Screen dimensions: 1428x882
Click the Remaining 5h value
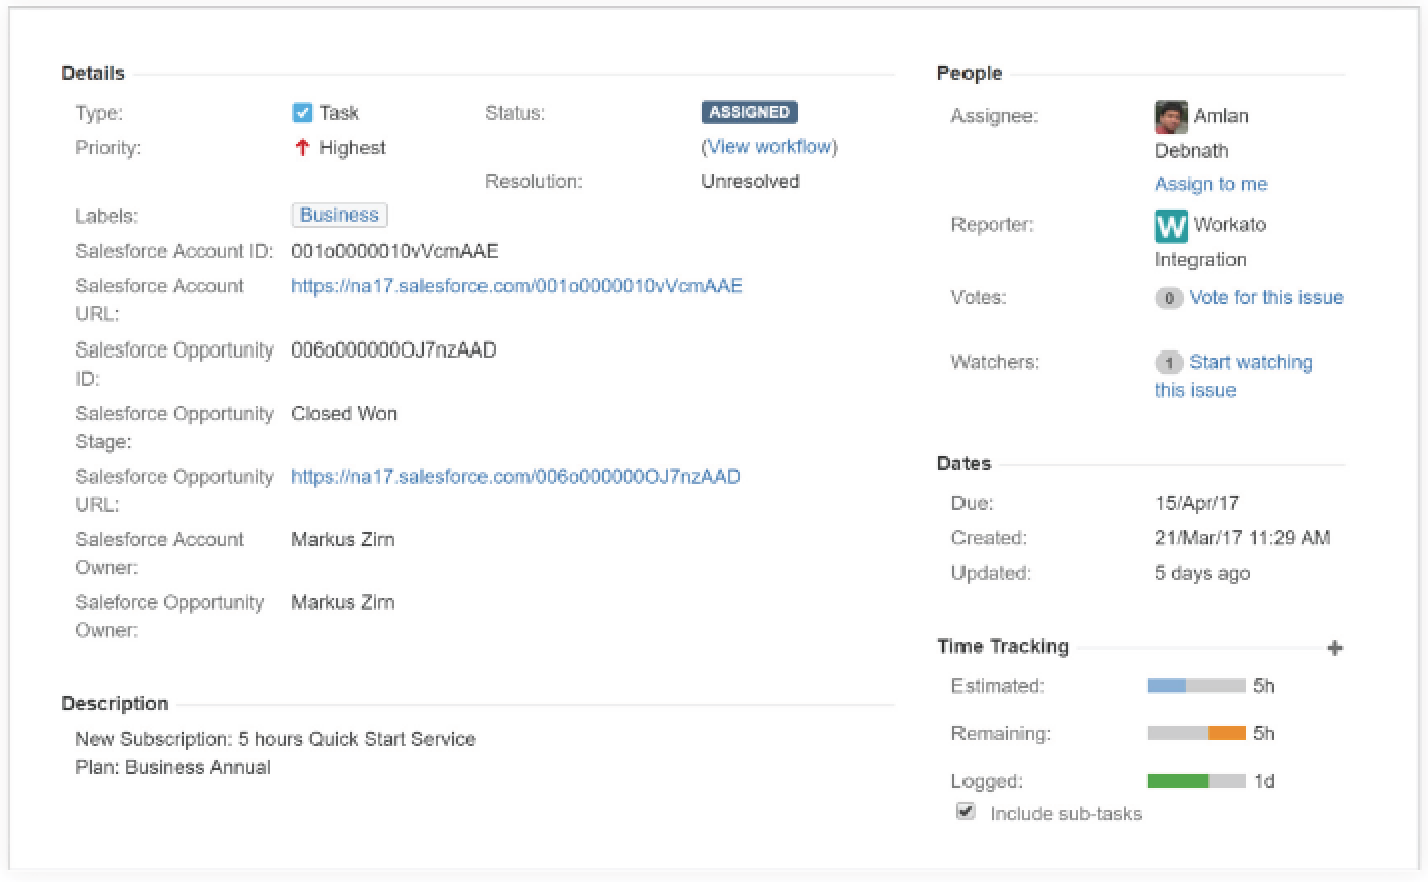1264,733
